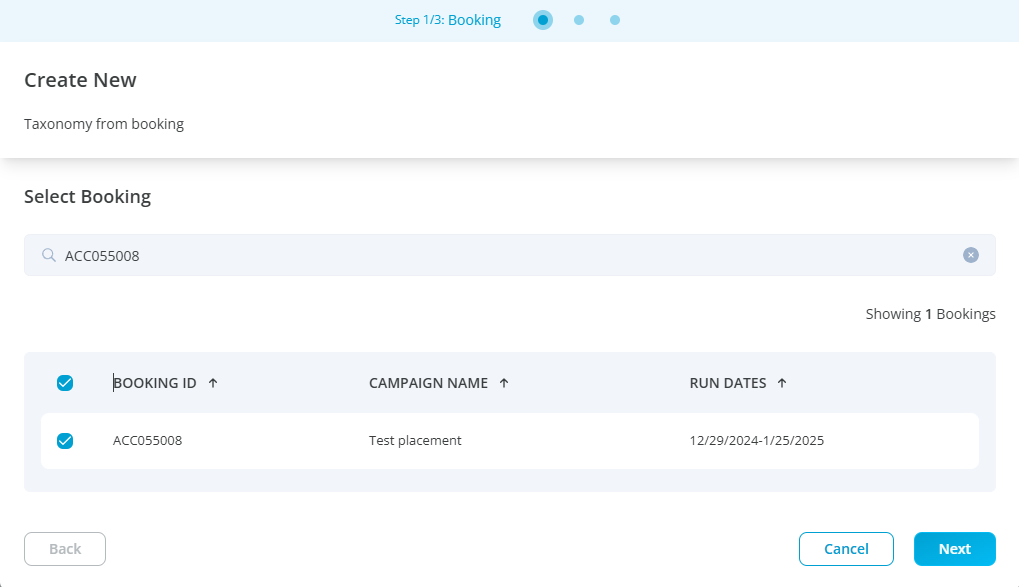Click sort arrow next to Run Dates
Image resolution: width=1019 pixels, height=587 pixels.
pos(782,383)
